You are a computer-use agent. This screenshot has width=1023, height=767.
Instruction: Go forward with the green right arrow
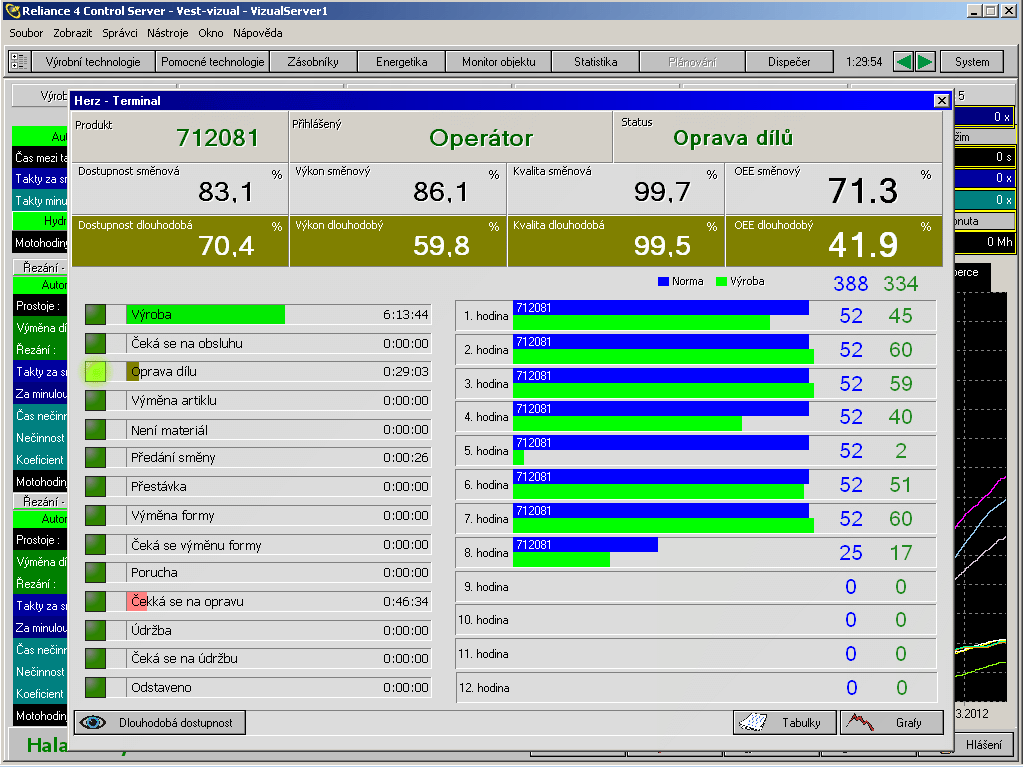coord(925,62)
